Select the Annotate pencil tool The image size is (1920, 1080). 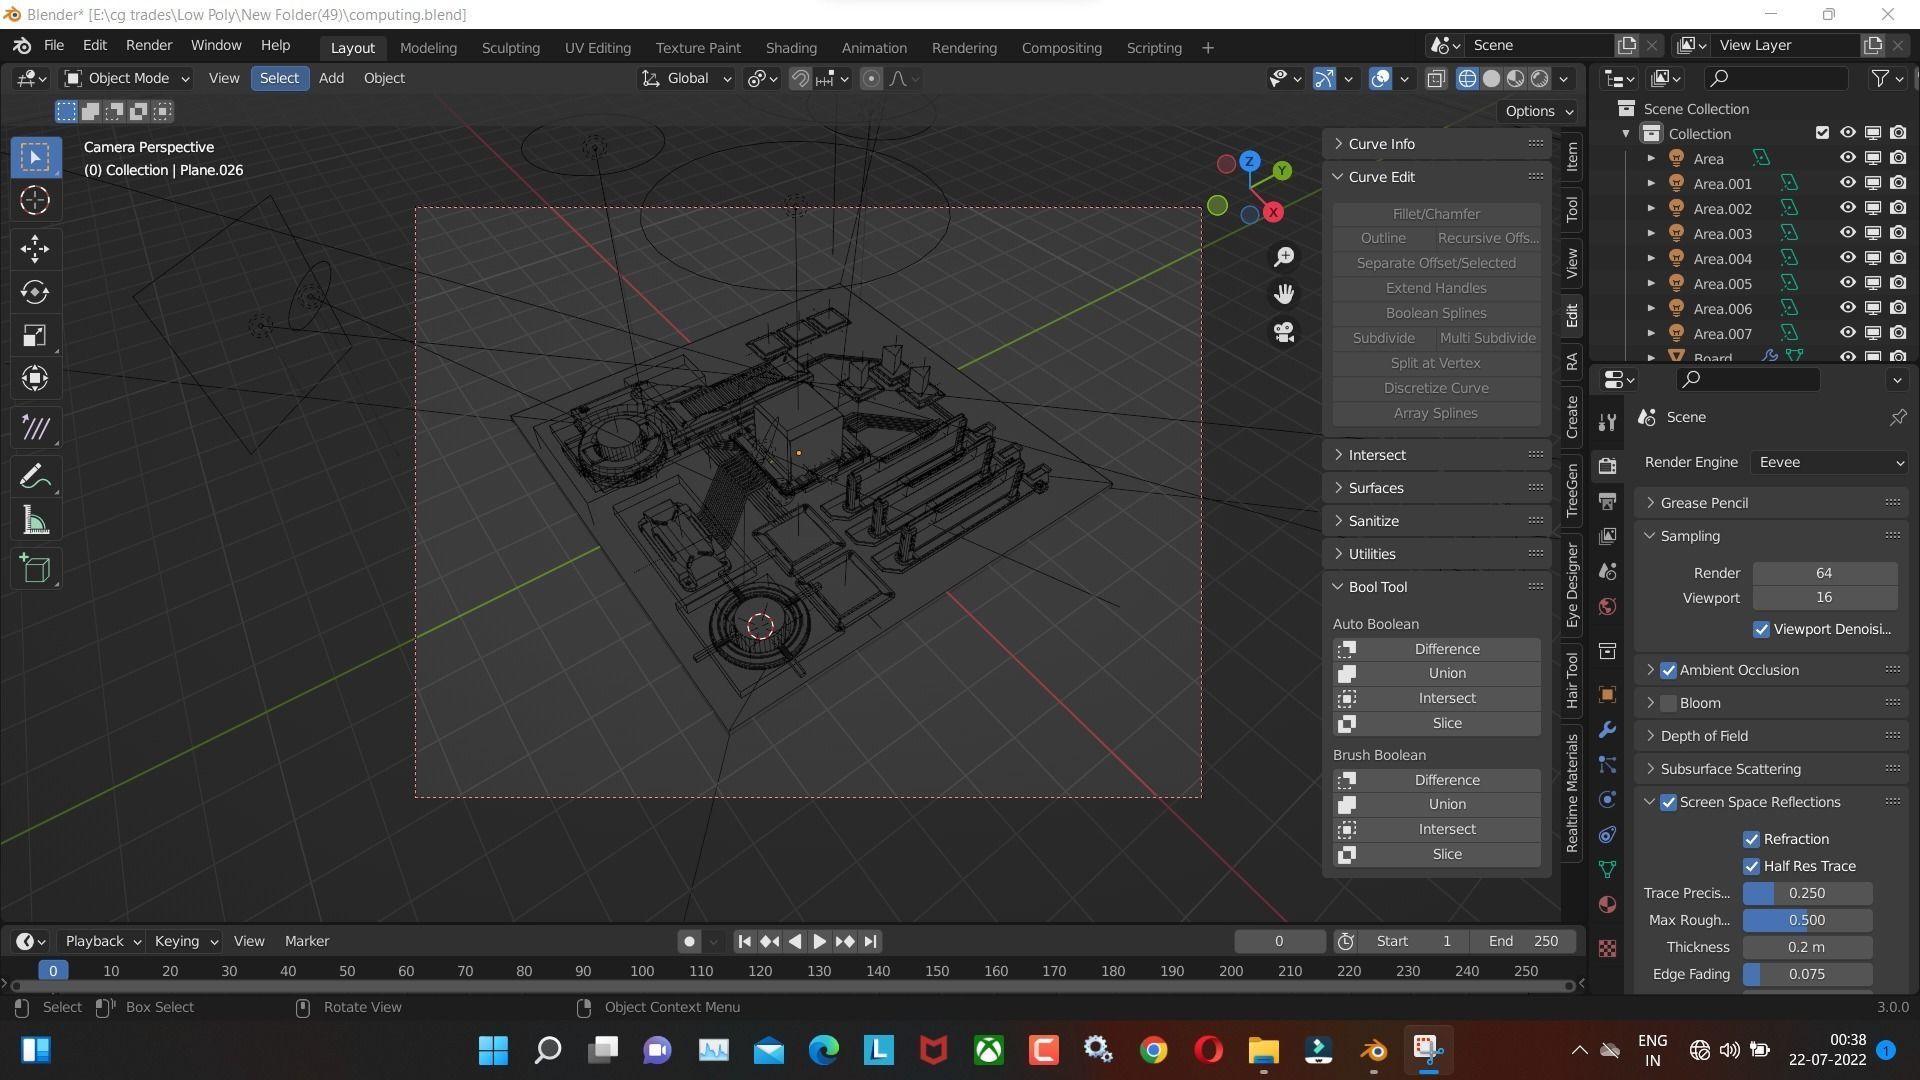(x=35, y=476)
